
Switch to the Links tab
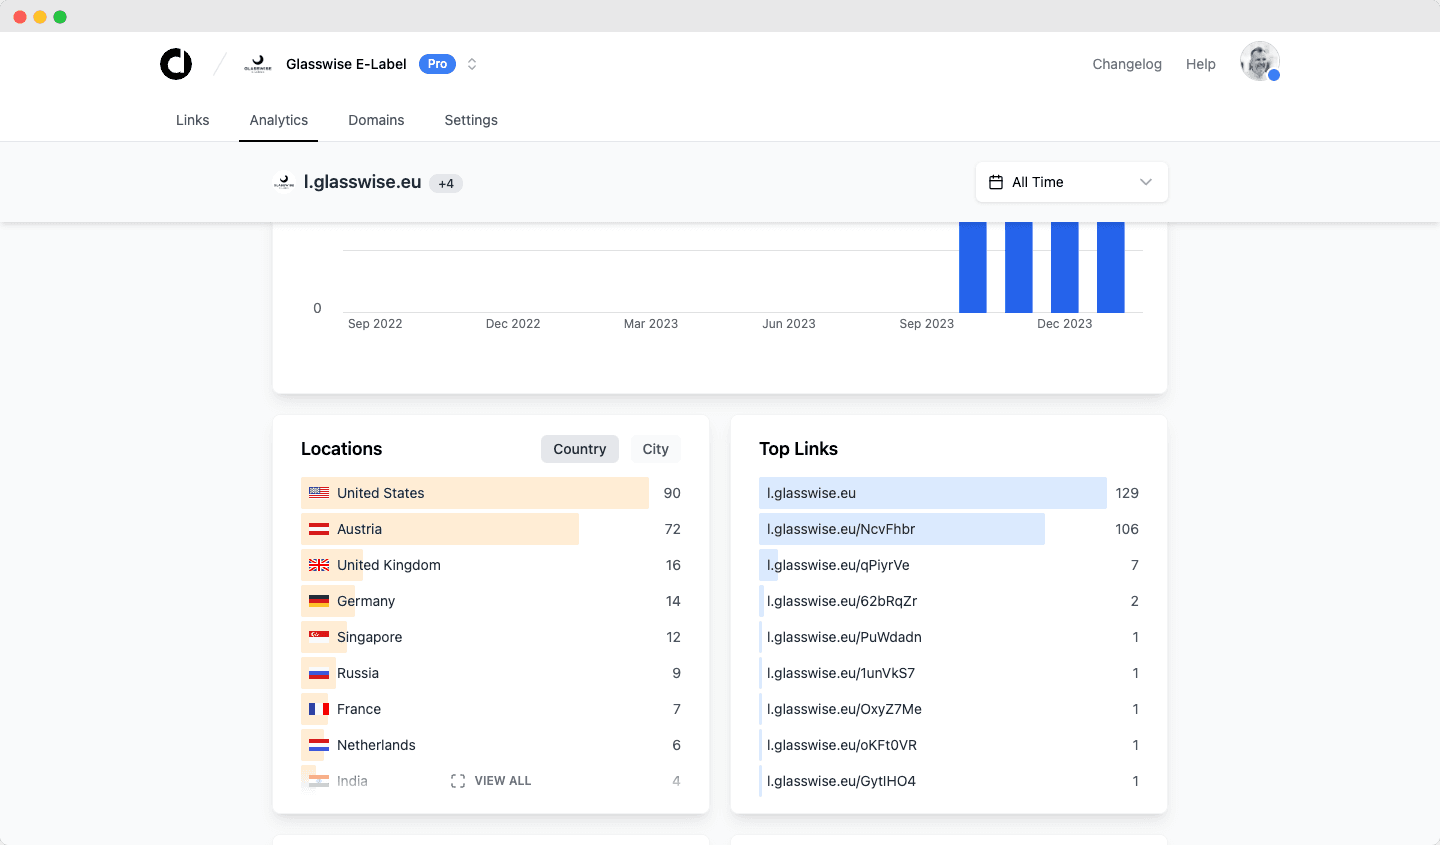point(192,120)
